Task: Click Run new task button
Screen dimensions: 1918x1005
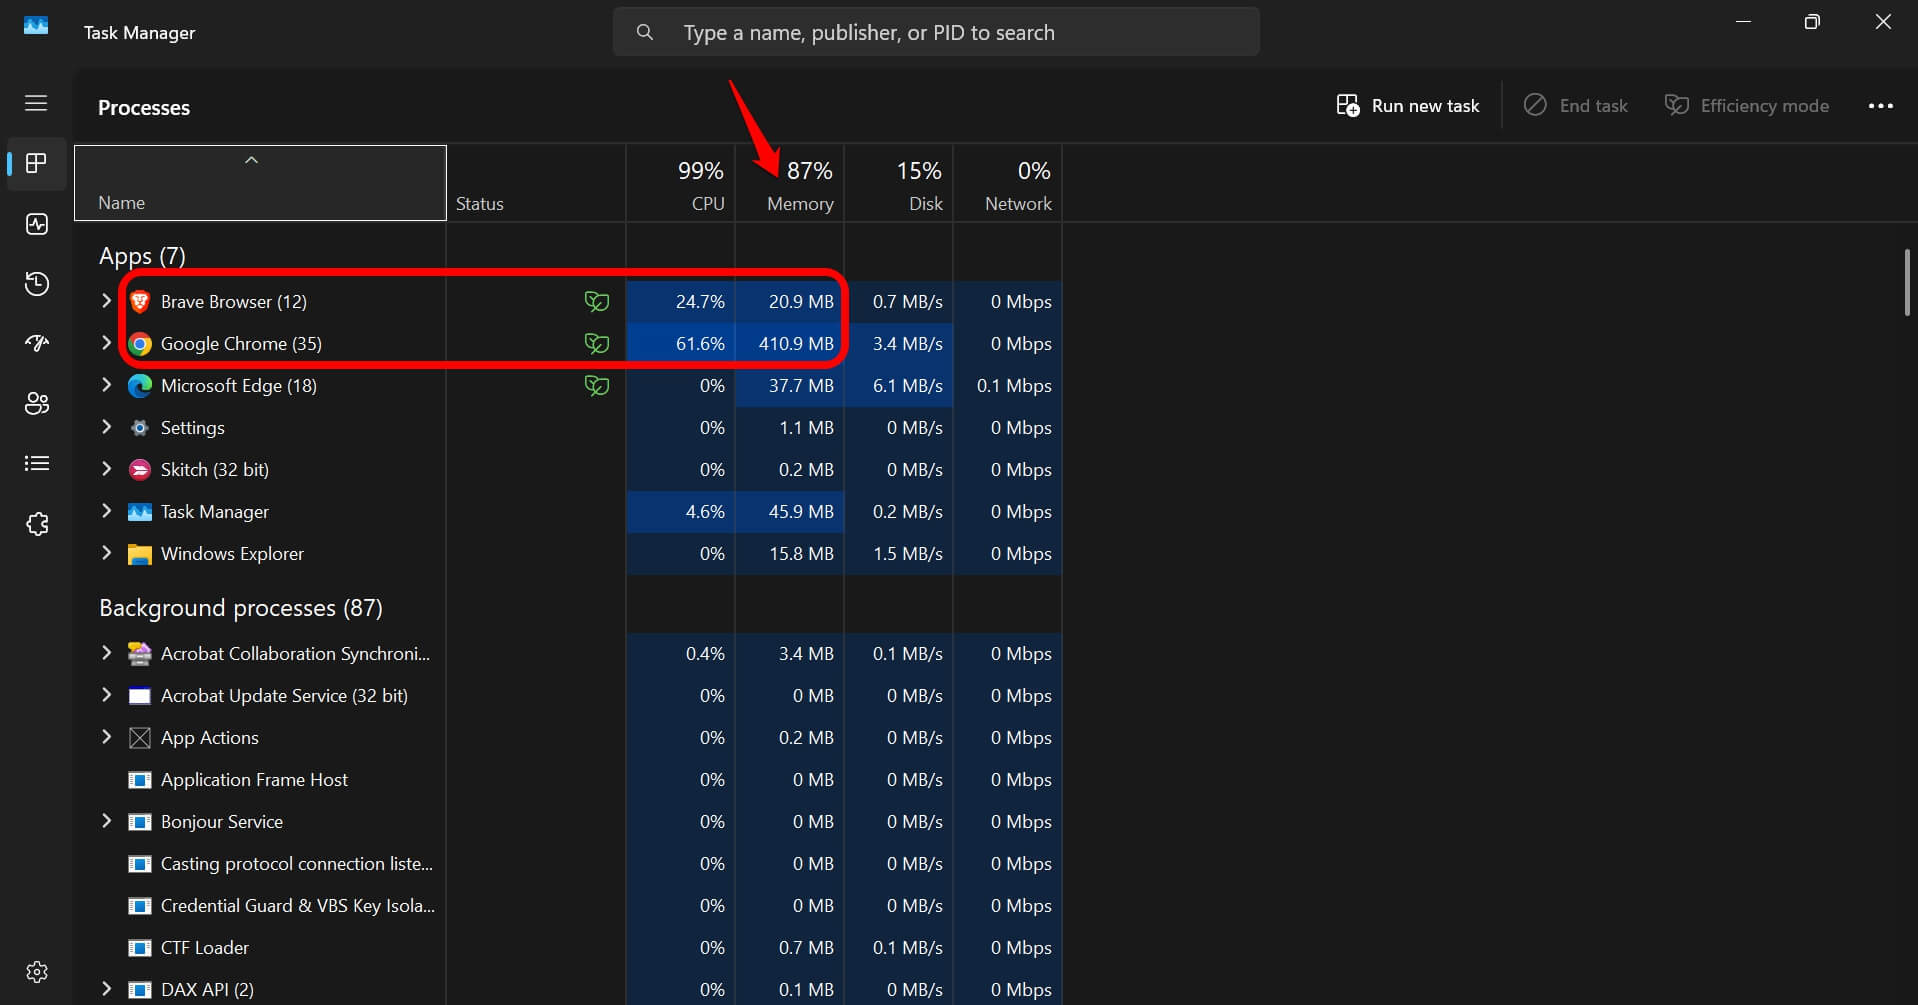Action: click(x=1407, y=106)
